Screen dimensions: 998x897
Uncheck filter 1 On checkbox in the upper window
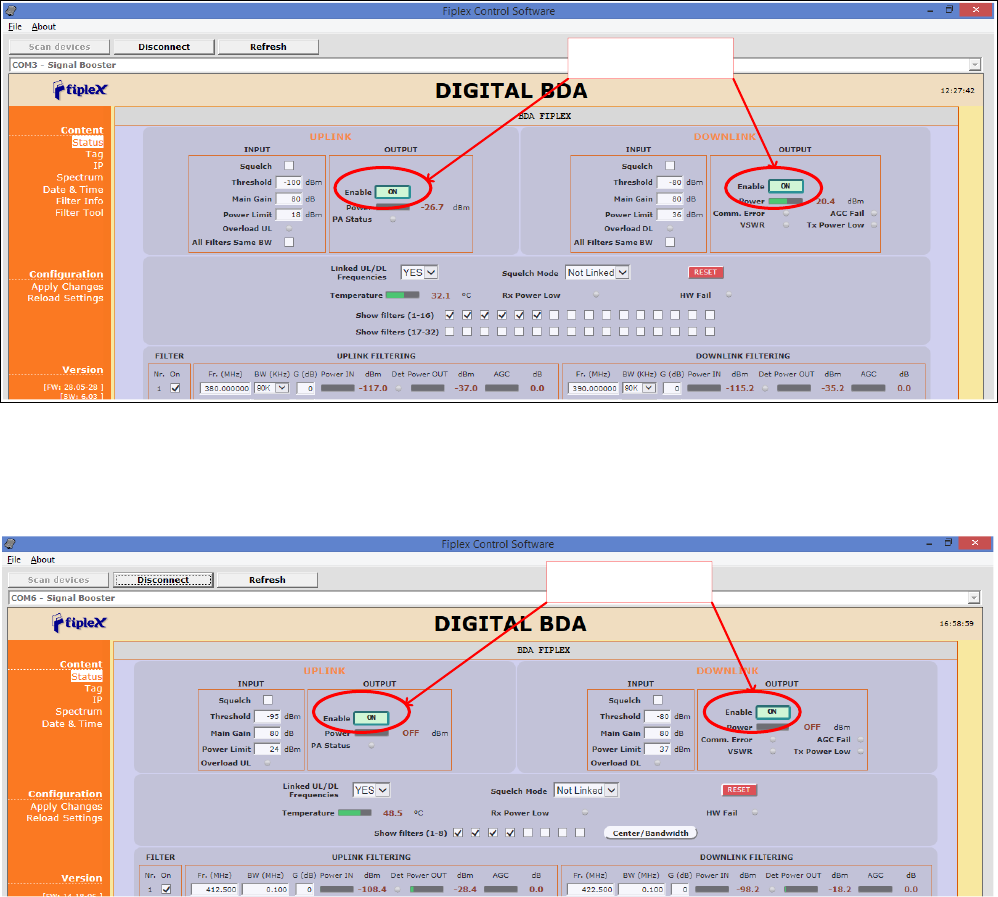(x=175, y=388)
